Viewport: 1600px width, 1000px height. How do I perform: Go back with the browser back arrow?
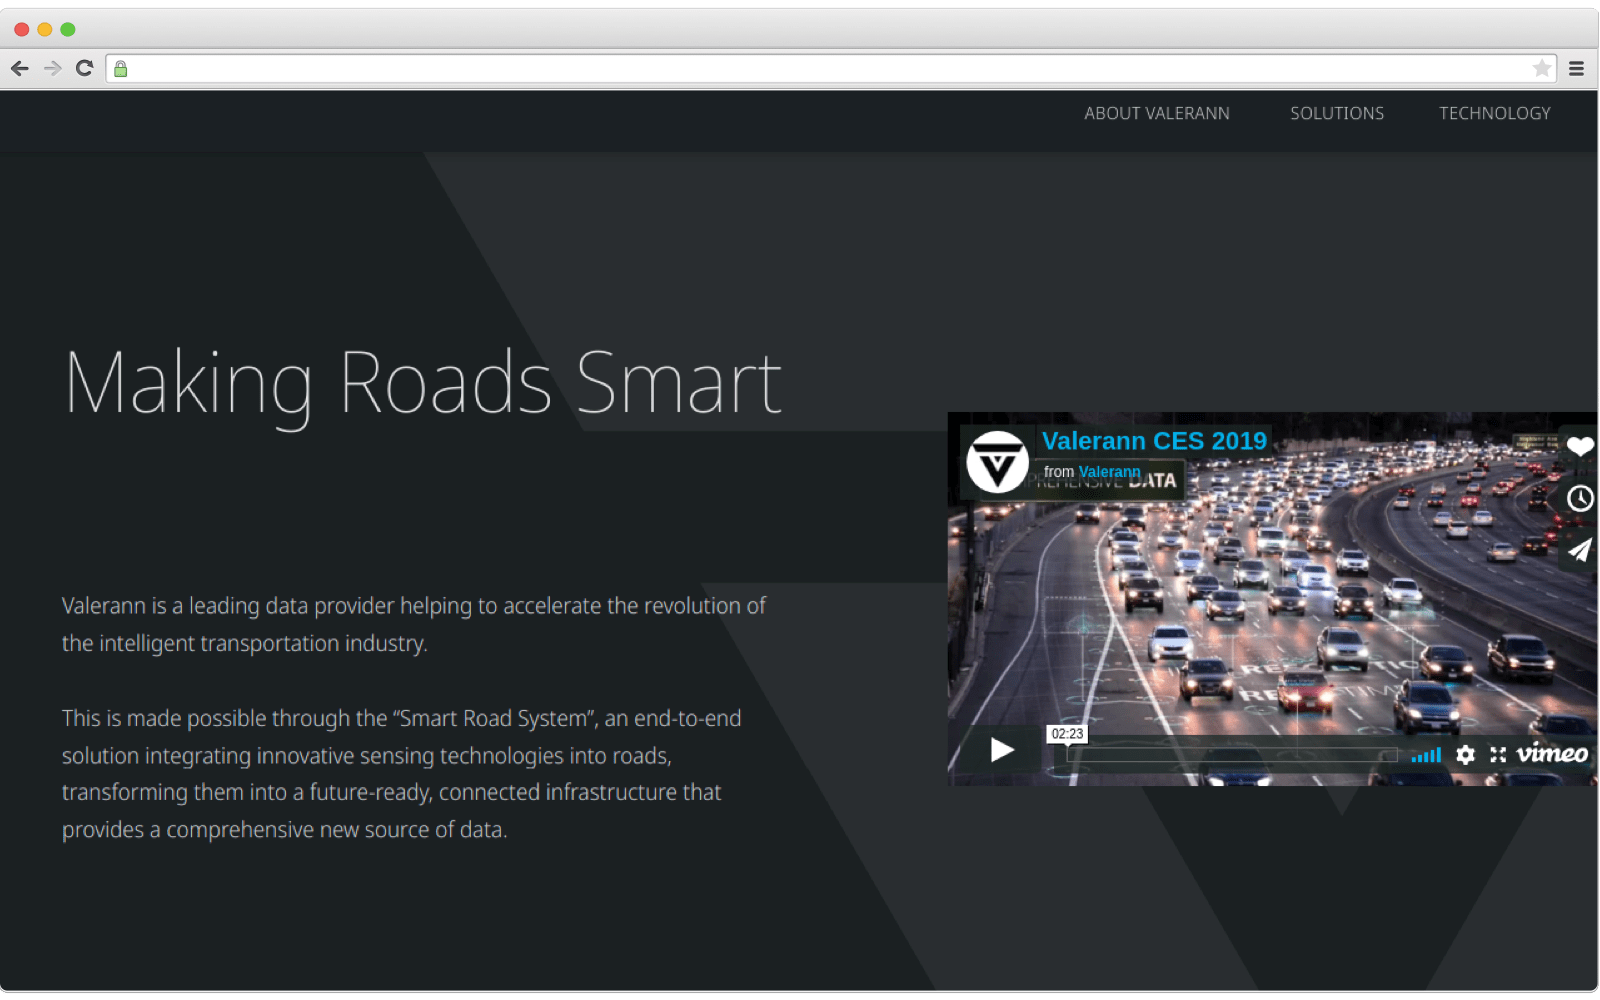coord(20,68)
